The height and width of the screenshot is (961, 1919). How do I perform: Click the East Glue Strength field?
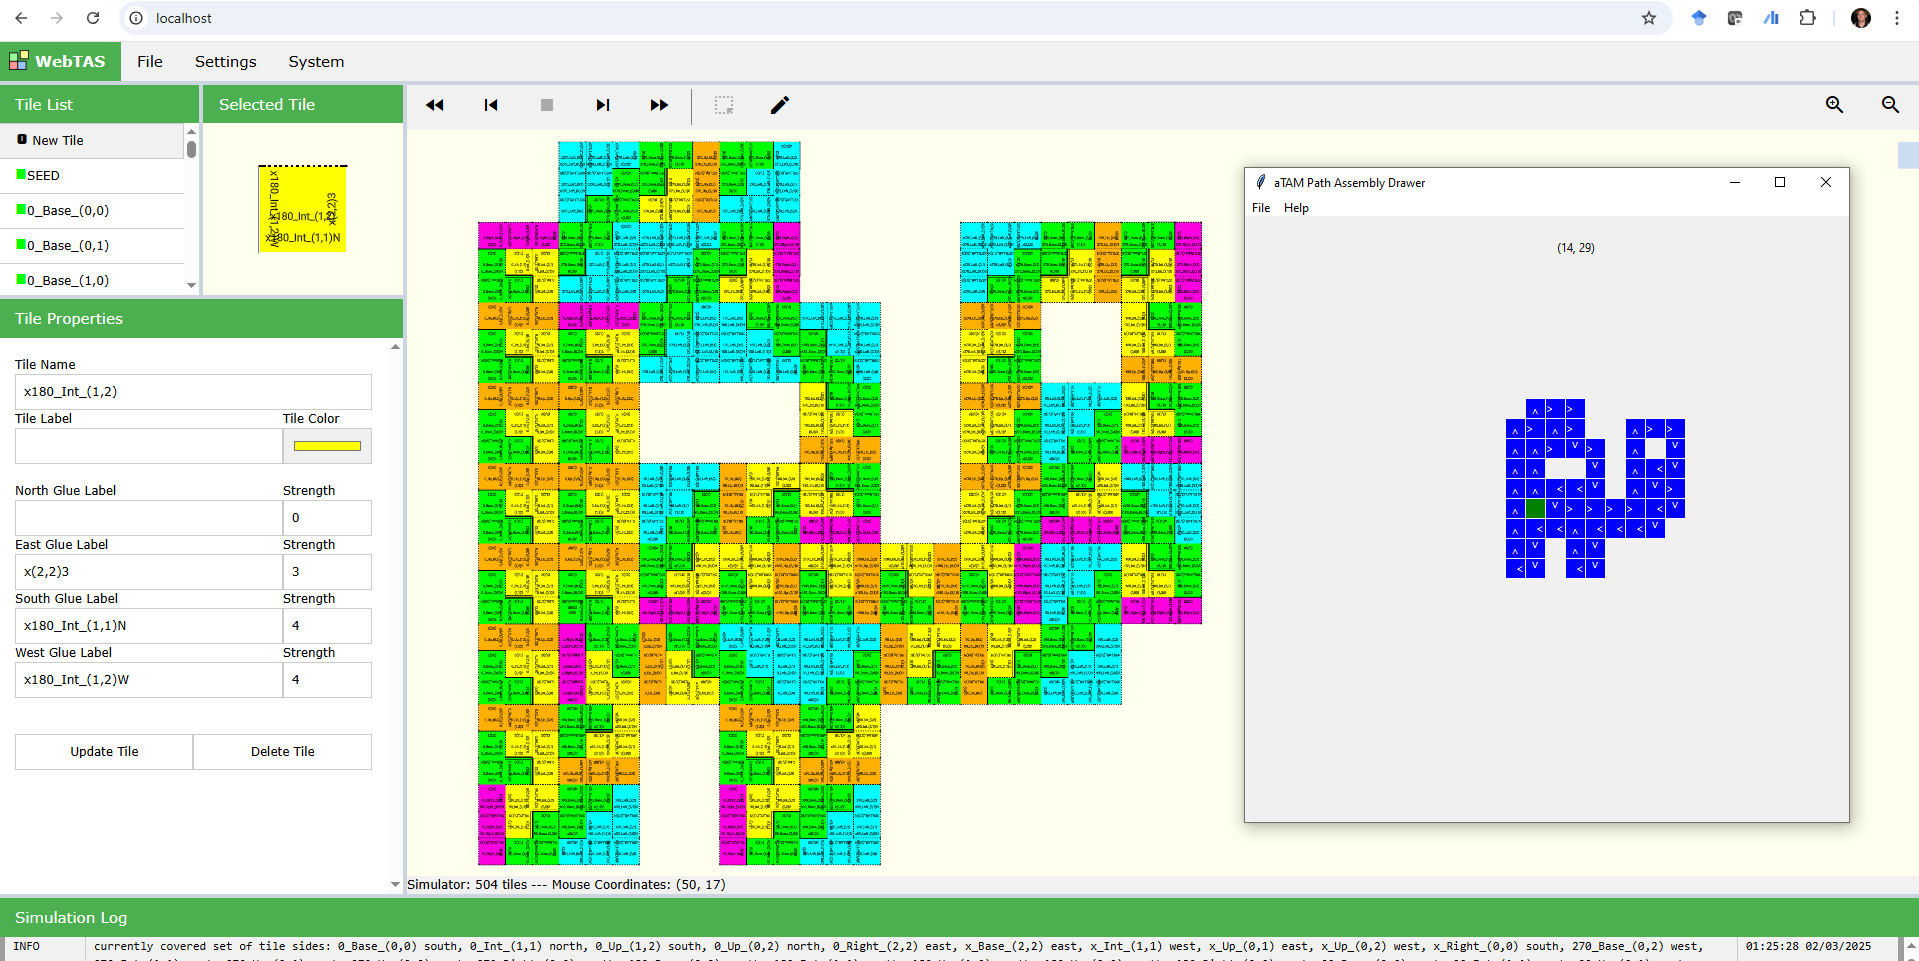tap(327, 572)
